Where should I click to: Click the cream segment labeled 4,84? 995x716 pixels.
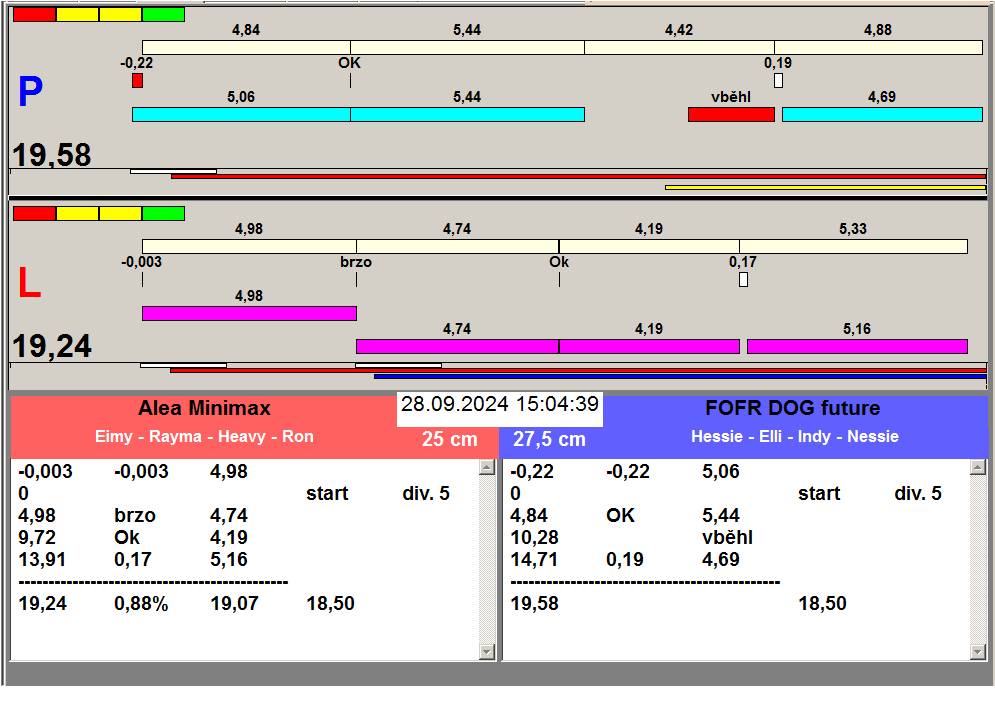click(246, 47)
